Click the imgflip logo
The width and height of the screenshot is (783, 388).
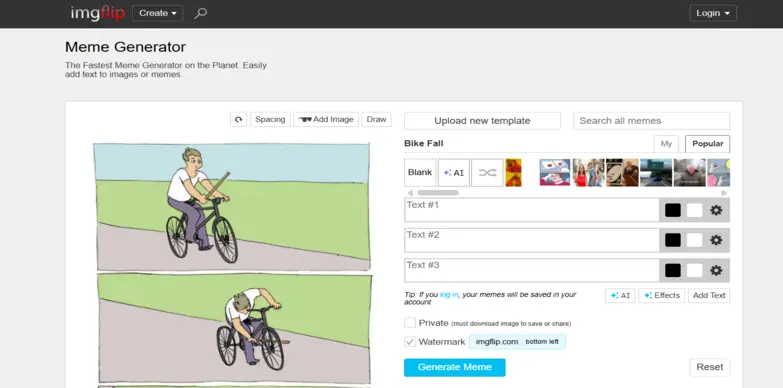[x=97, y=13]
